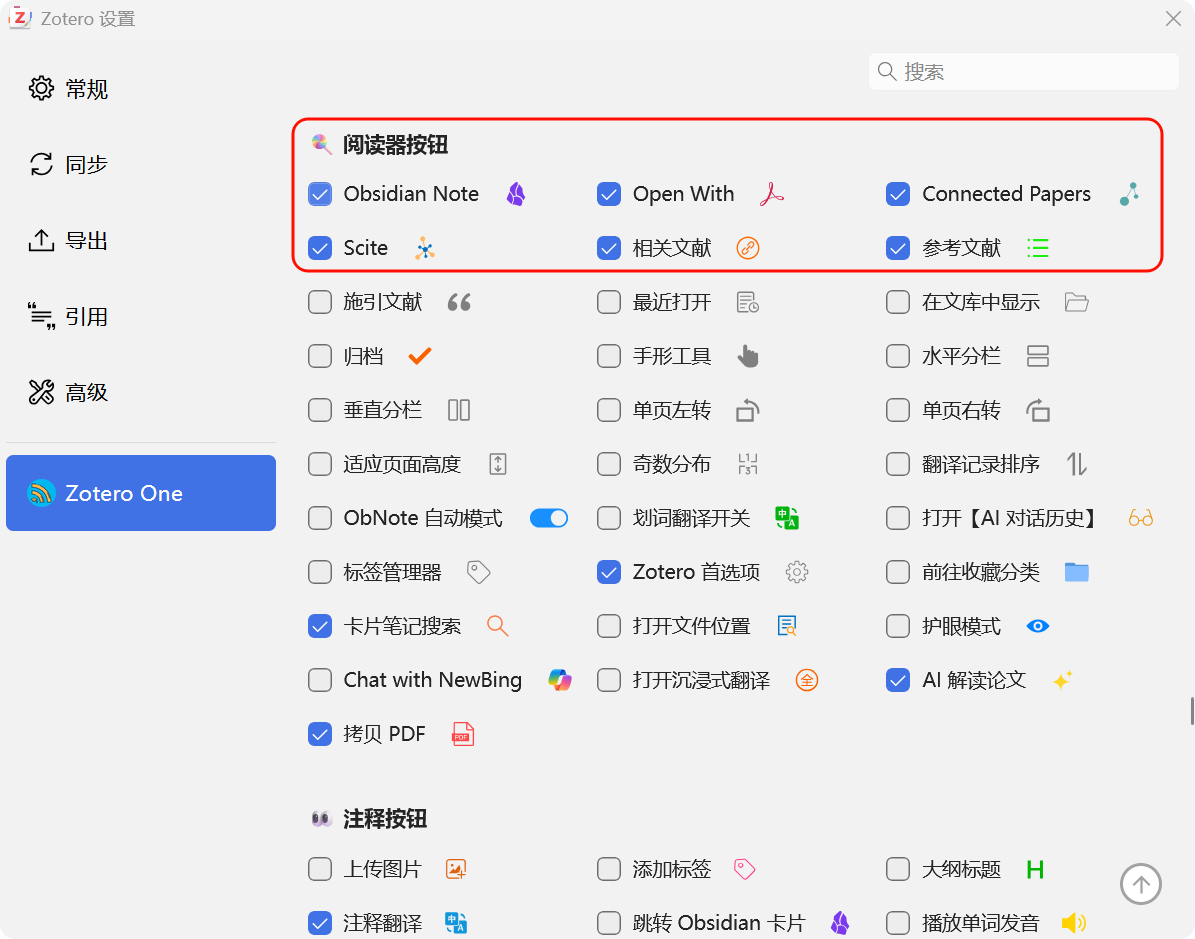Click the 打开文件位置 document search icon
The width and height of the screenshot is (1195, 939).
[787, 626]
